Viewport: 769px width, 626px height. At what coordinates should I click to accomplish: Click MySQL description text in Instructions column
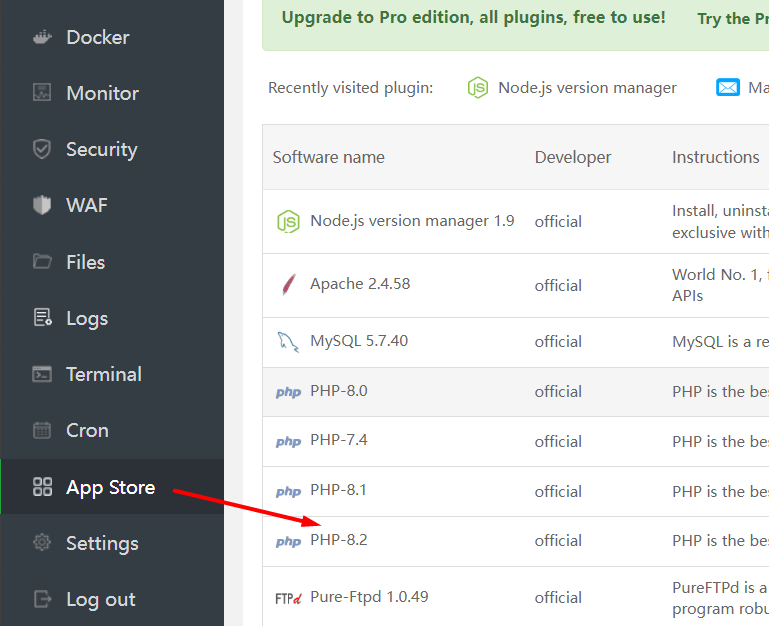pyautogui.click(x=720, y=341)
